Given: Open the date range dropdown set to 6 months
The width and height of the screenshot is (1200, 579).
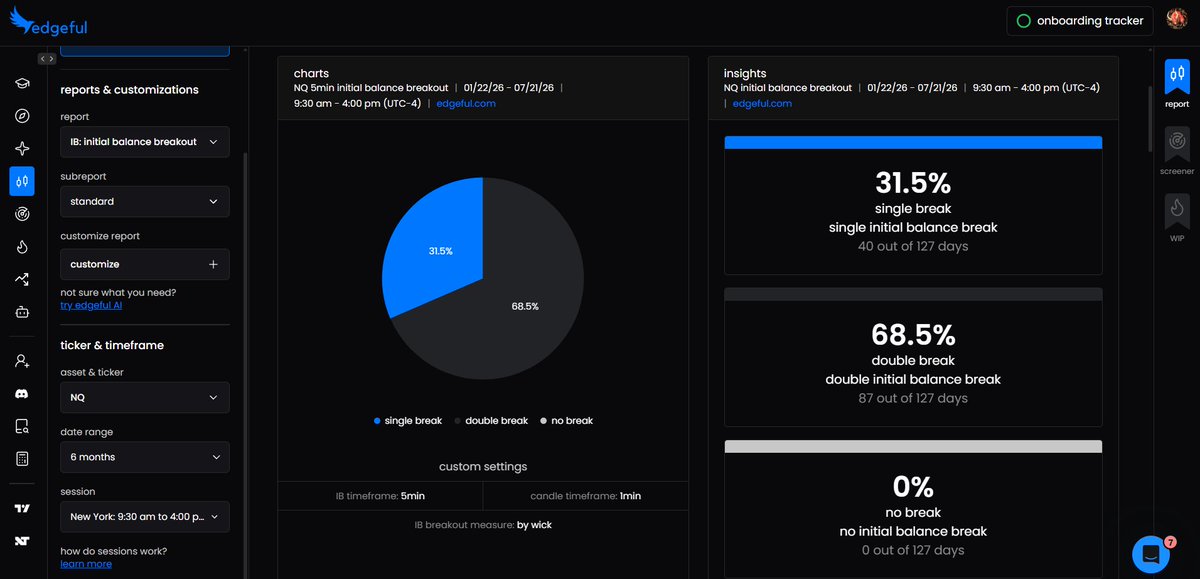Looking at the screenshot, I should [145, 457].
